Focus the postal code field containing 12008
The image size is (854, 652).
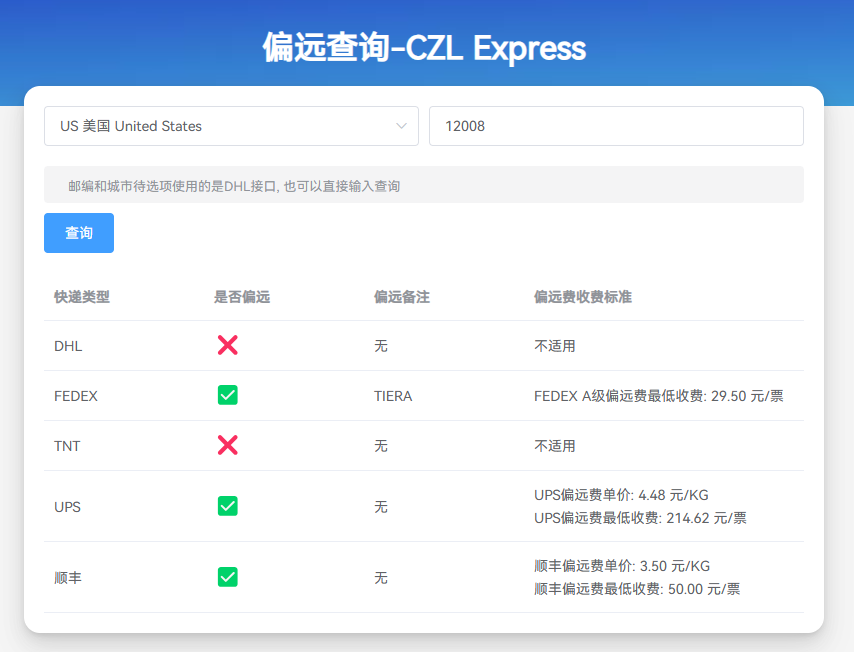pos(616,126)
